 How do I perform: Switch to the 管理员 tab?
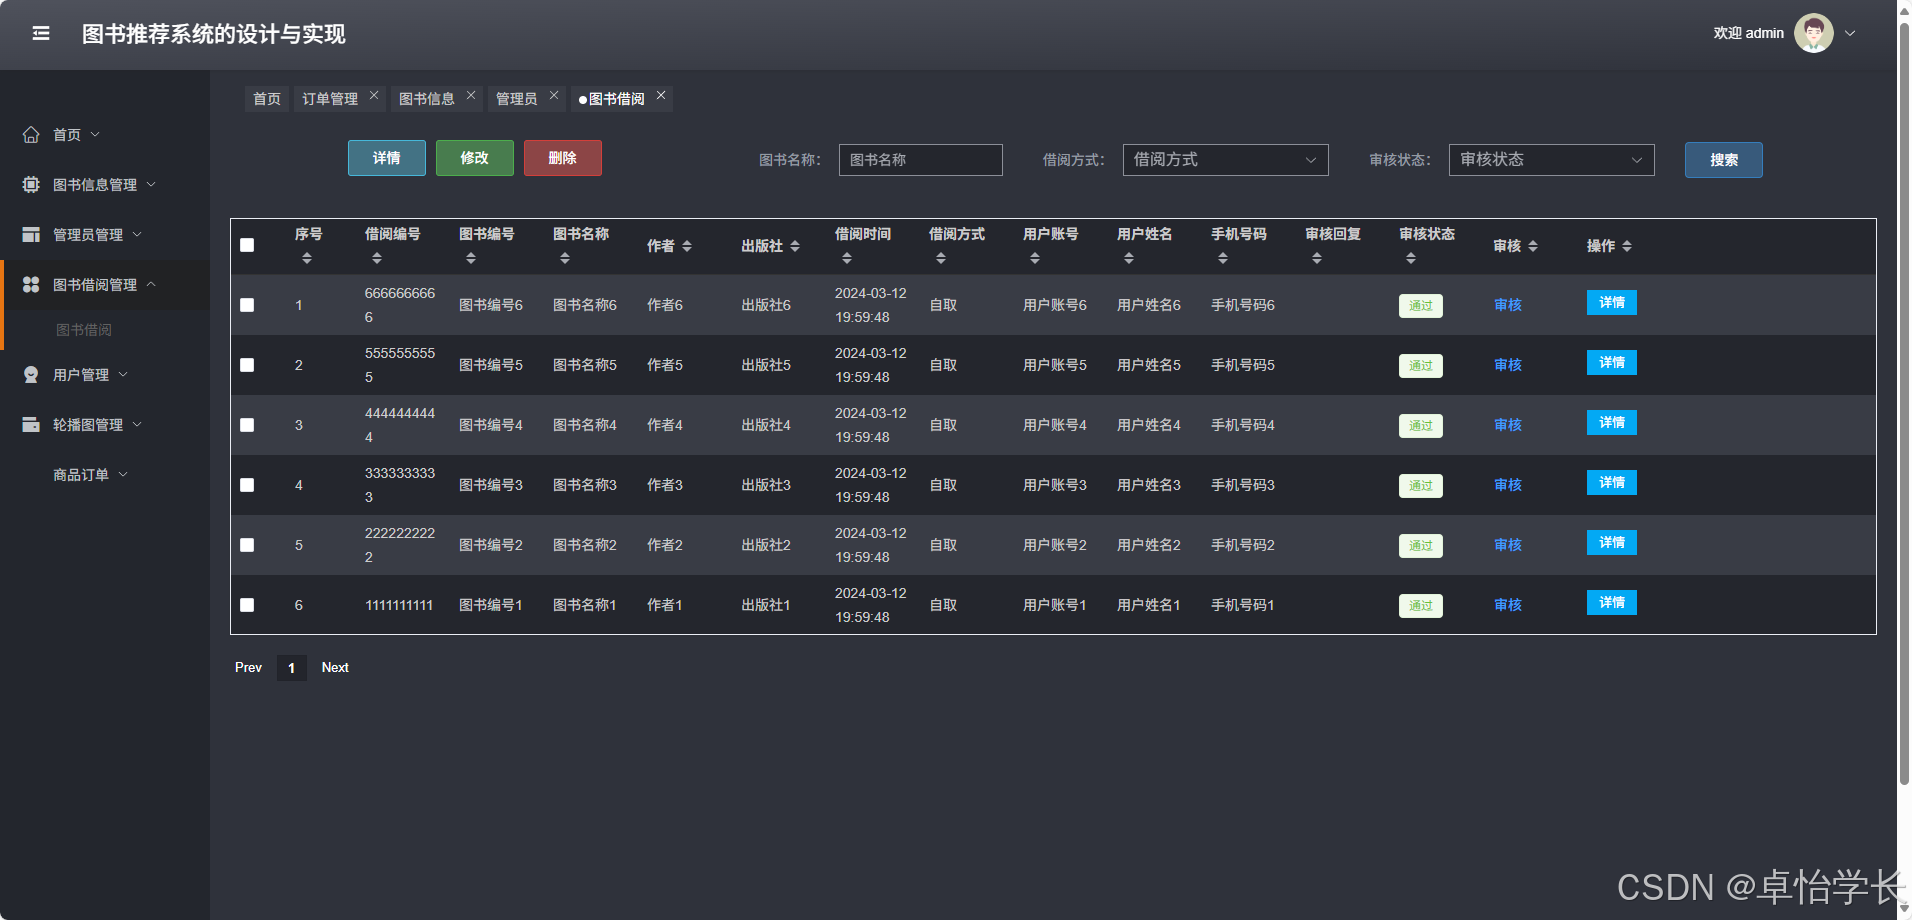click(517, 99)
